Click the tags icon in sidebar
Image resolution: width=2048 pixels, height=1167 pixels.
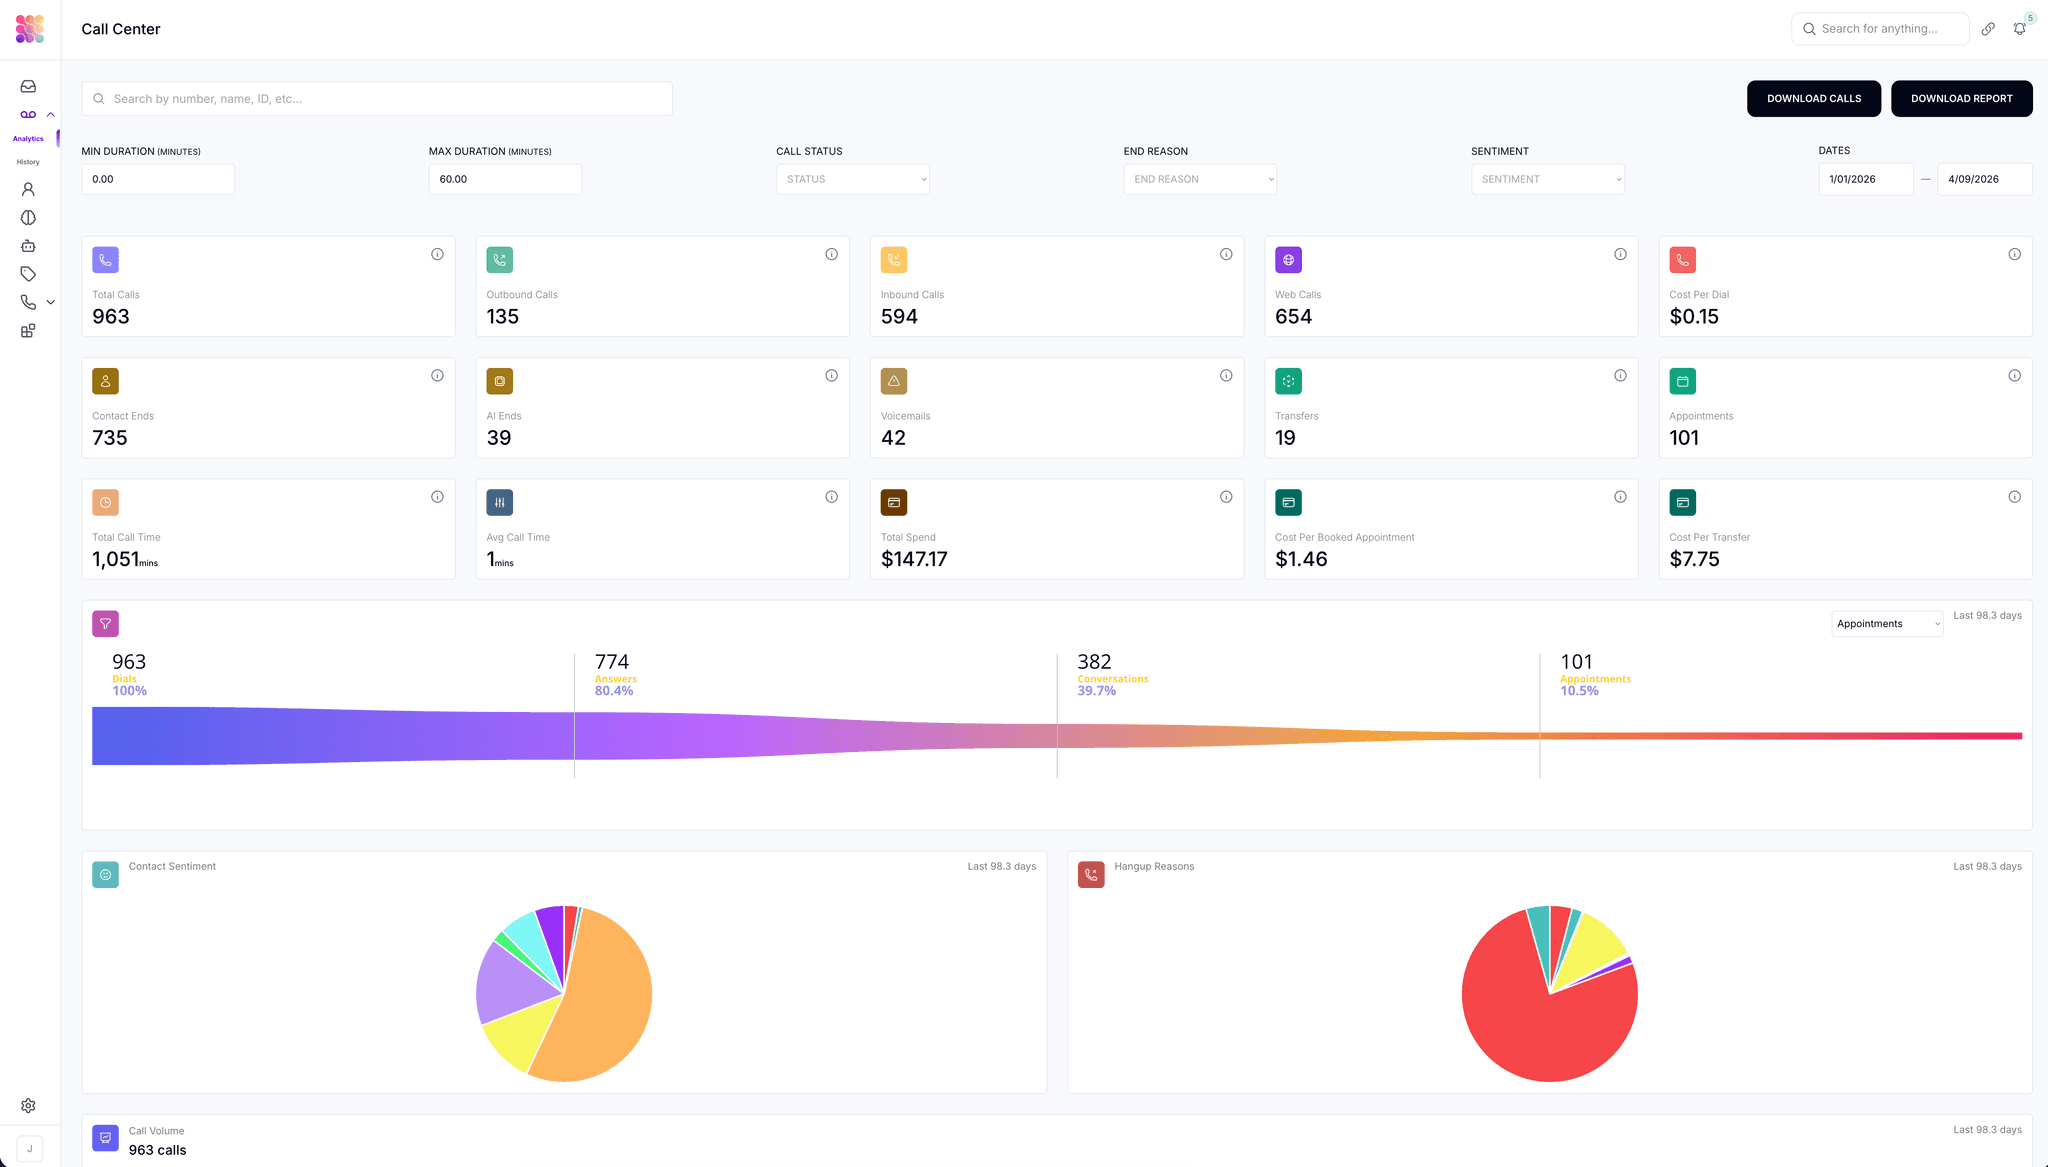pos(28,273)
